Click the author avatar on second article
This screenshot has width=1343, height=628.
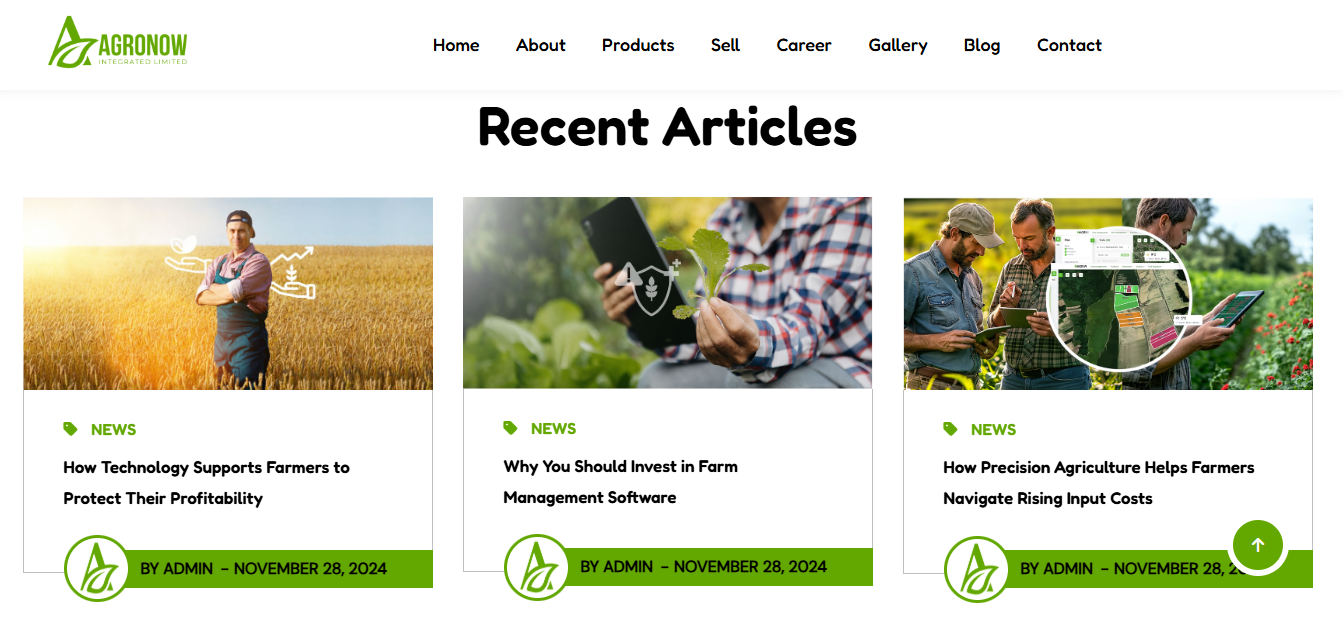(537, 567)
